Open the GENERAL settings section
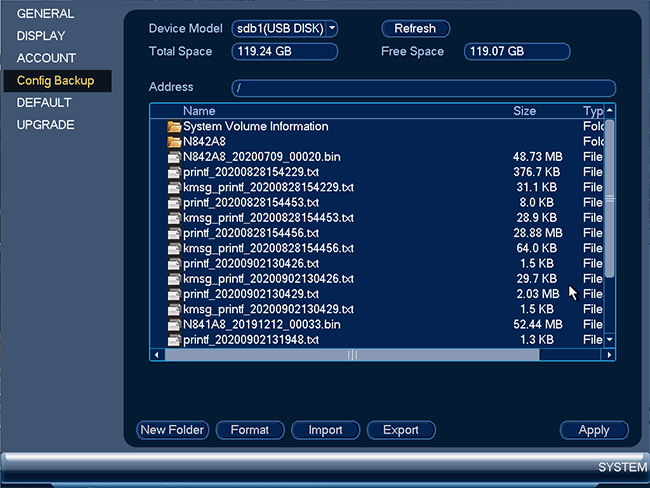 click(x=46, y=14)
